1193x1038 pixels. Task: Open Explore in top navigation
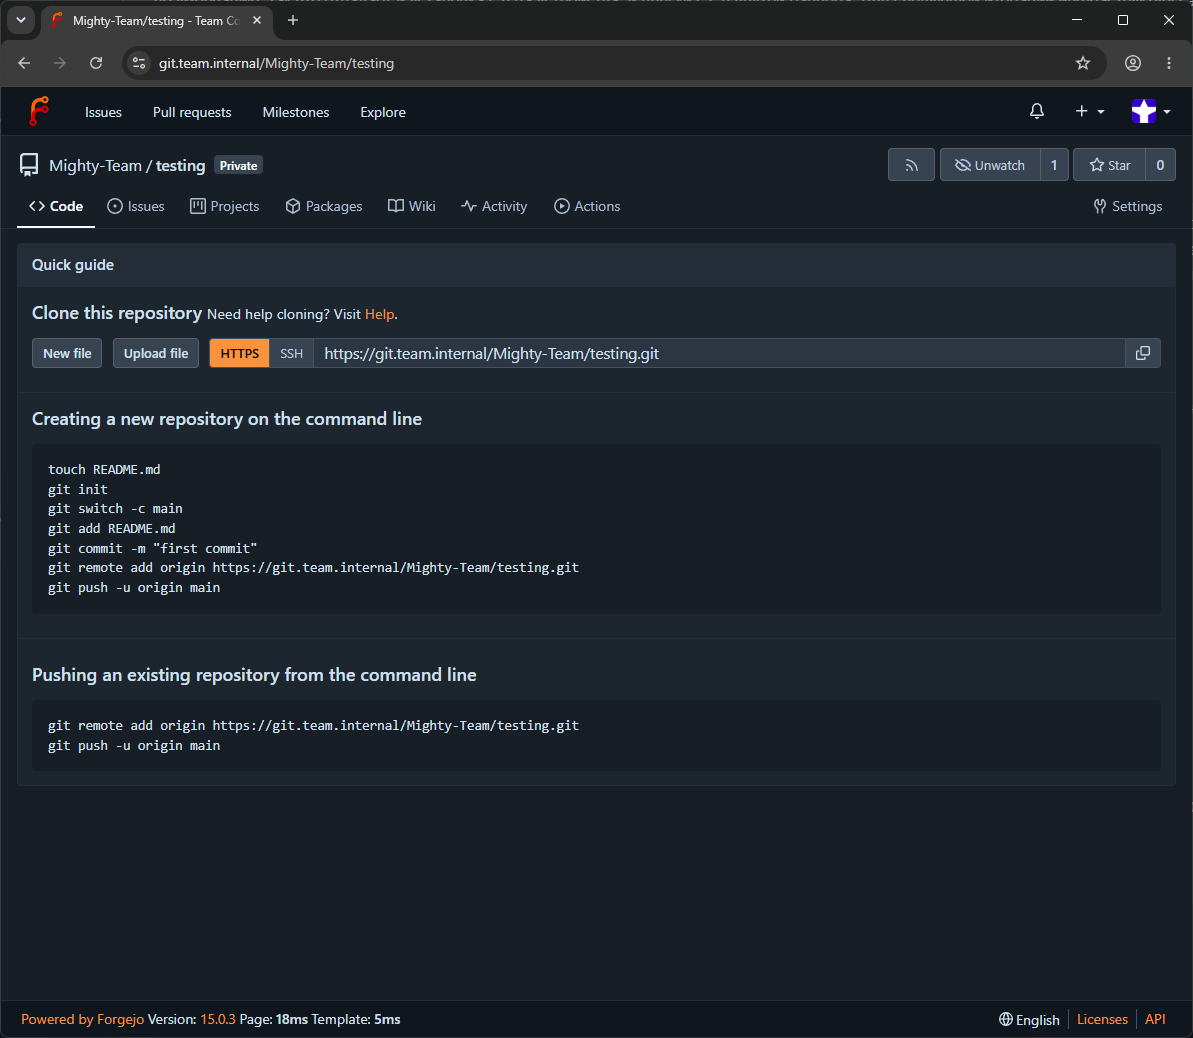[x=383, y=112]
